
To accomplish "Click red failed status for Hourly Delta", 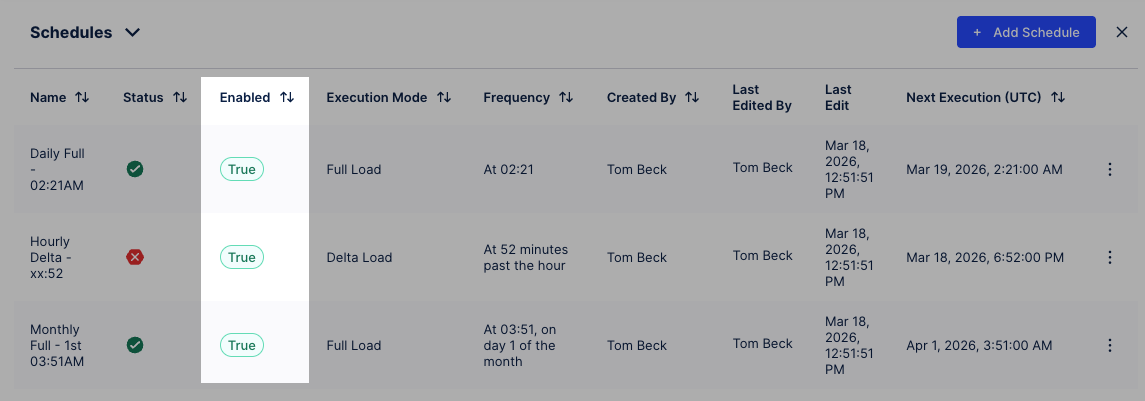I will tap(135, 257).
